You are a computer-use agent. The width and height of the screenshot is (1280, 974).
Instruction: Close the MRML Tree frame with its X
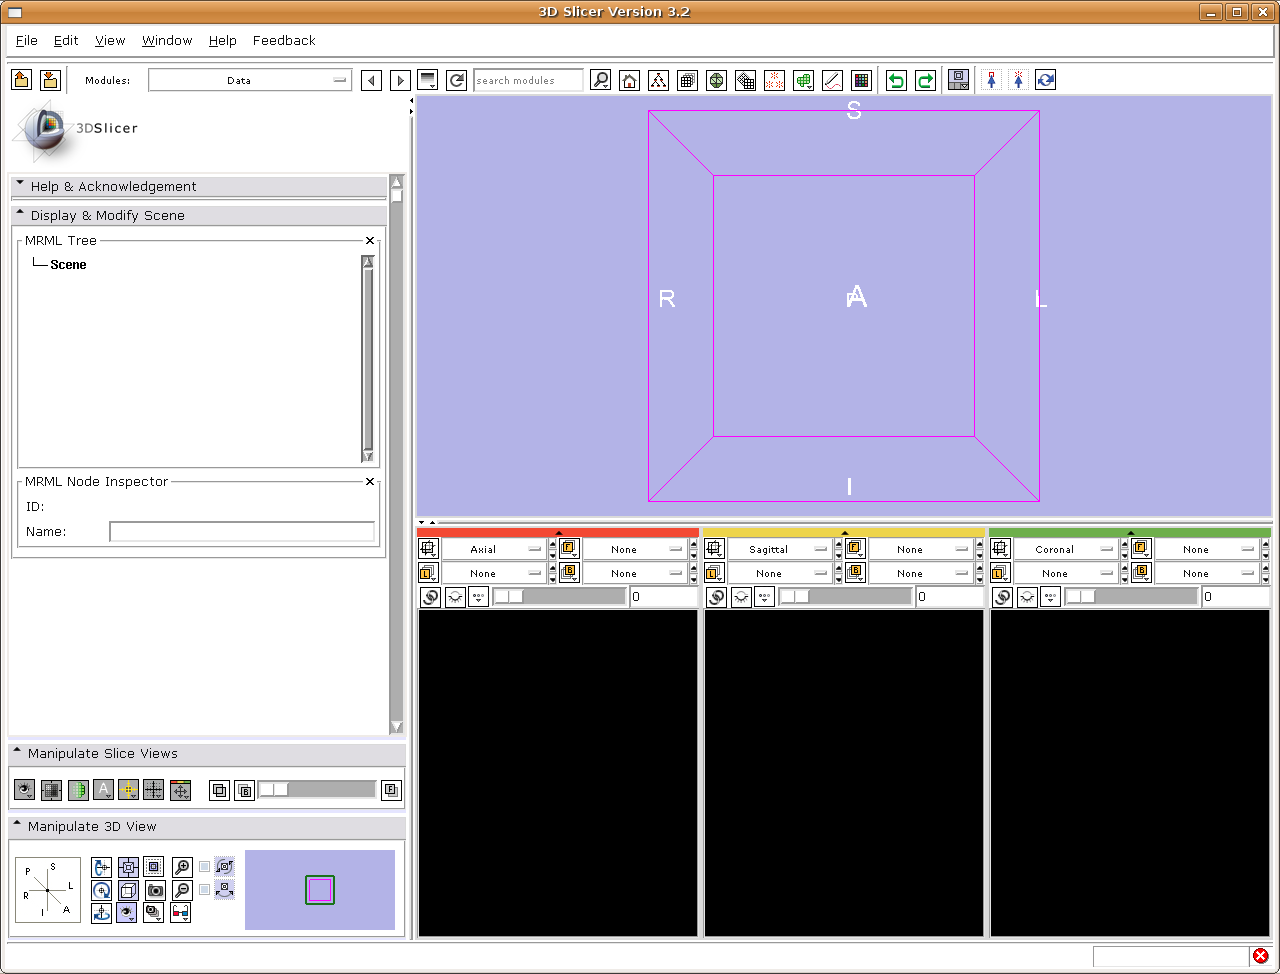[370, 241]
